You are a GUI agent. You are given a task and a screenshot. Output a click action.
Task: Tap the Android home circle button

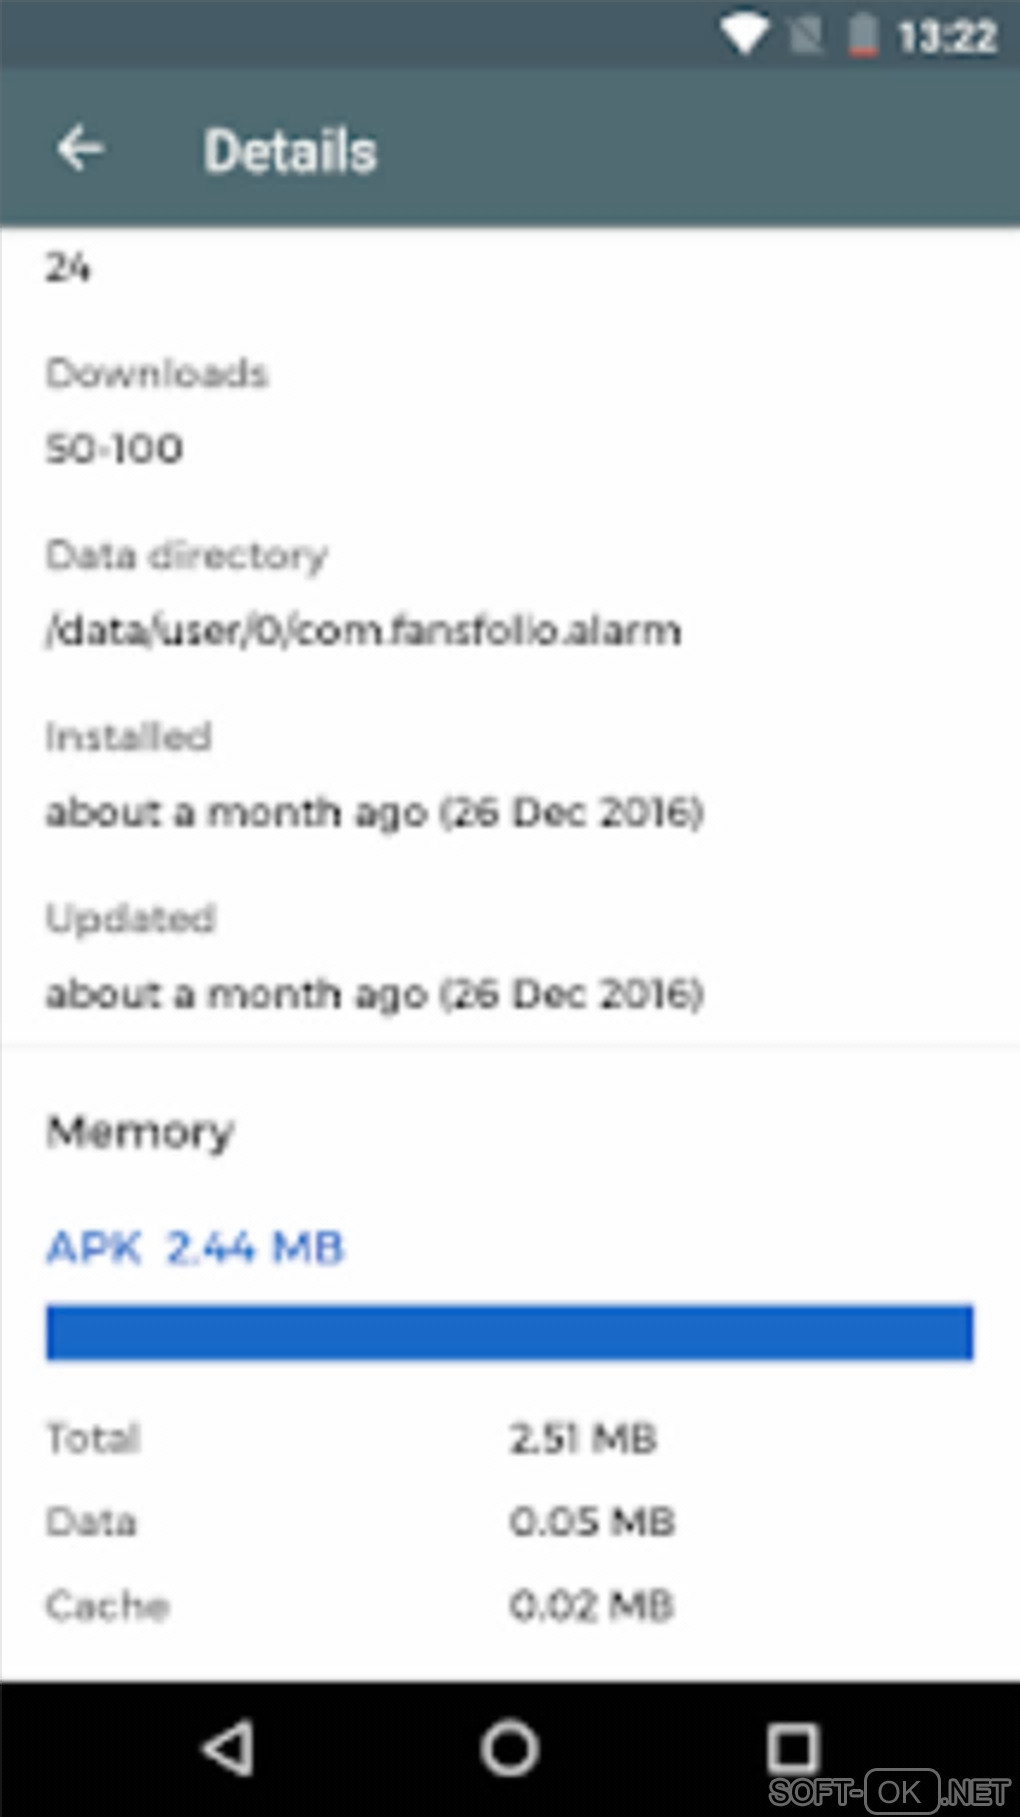[510, 1748]
